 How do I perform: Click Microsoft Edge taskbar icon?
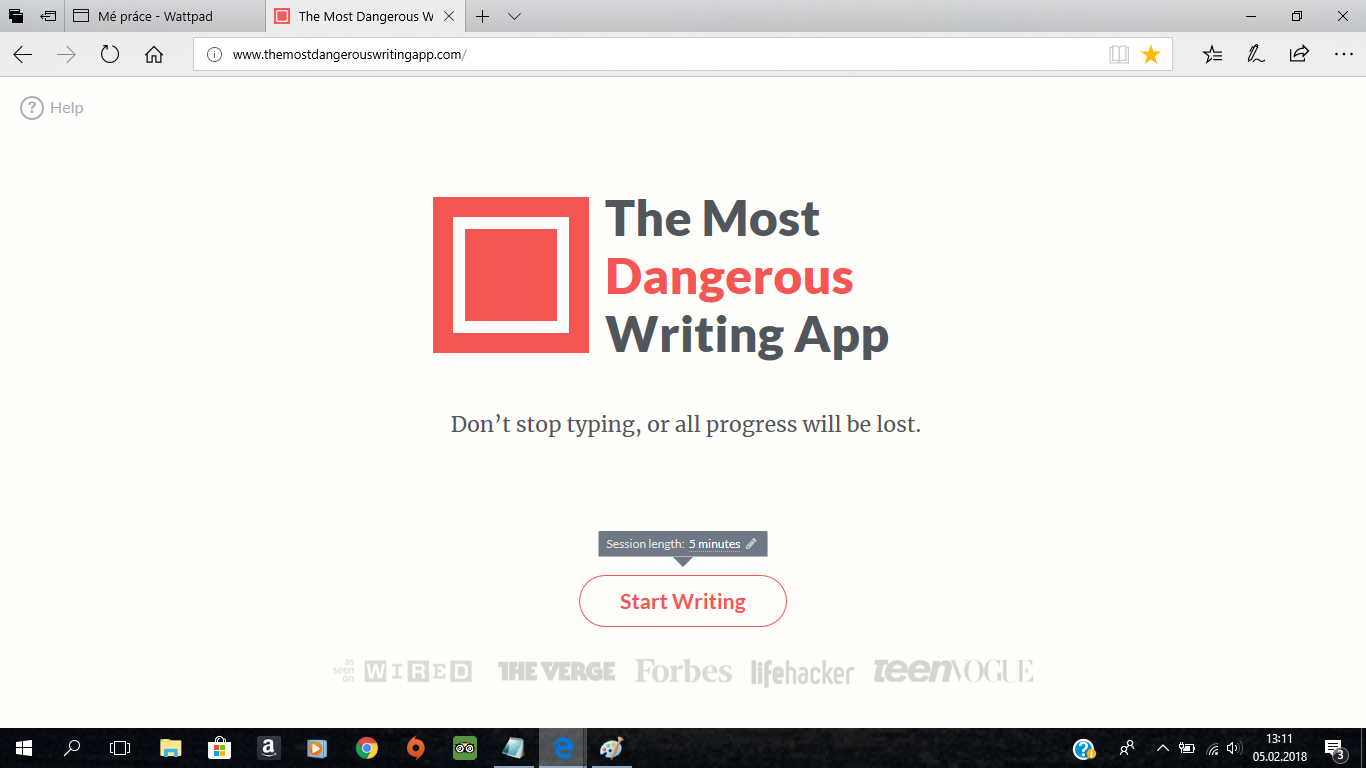(563, 748)
